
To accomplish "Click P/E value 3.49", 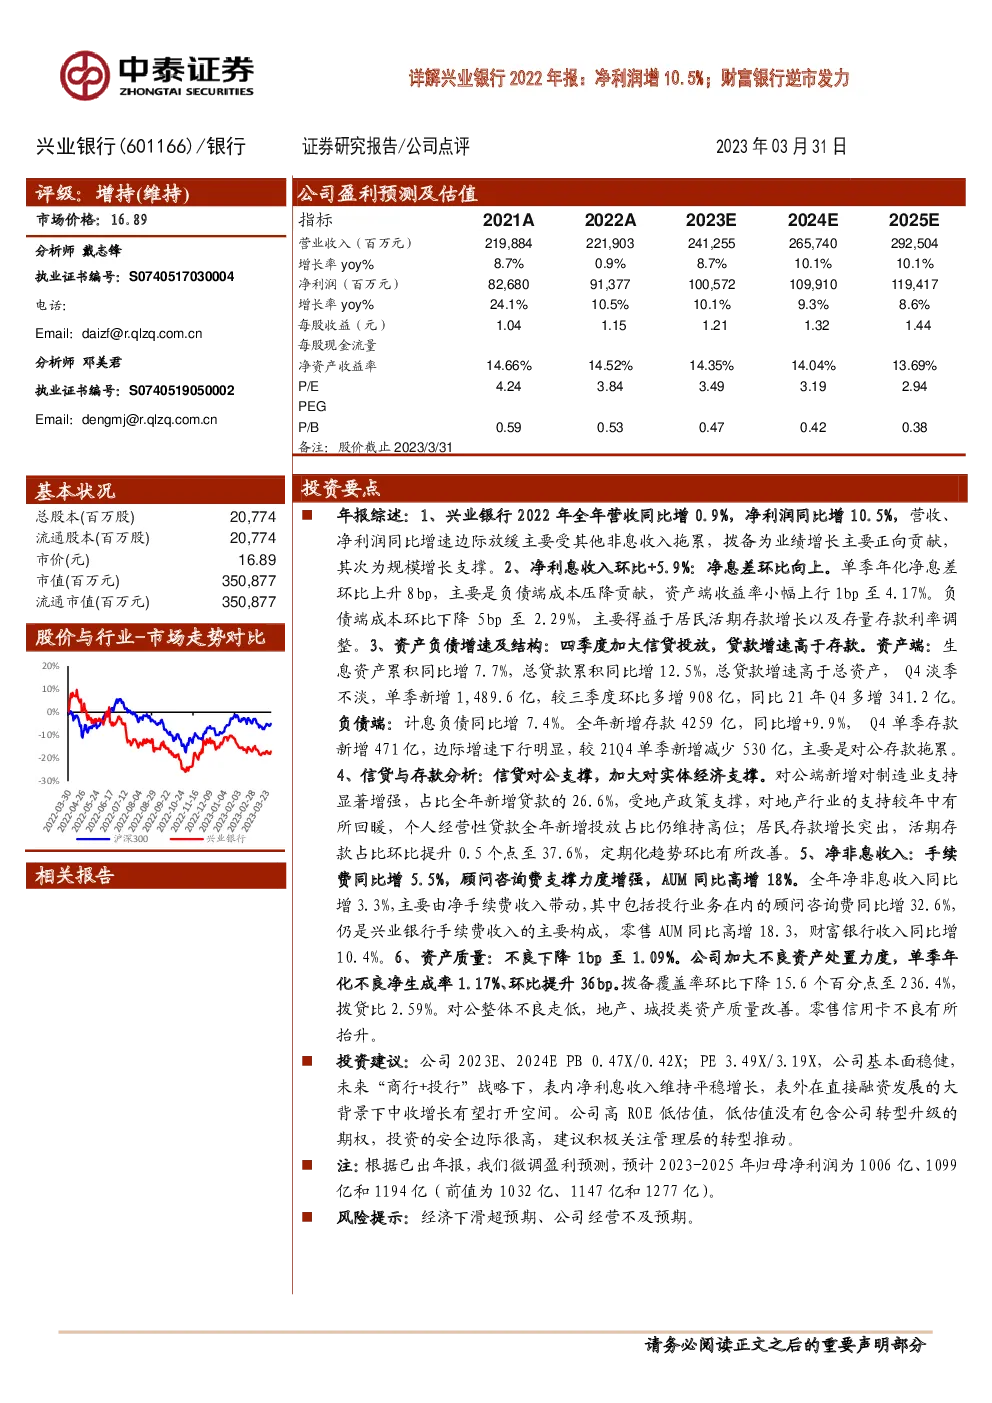I will pos(711,386).
